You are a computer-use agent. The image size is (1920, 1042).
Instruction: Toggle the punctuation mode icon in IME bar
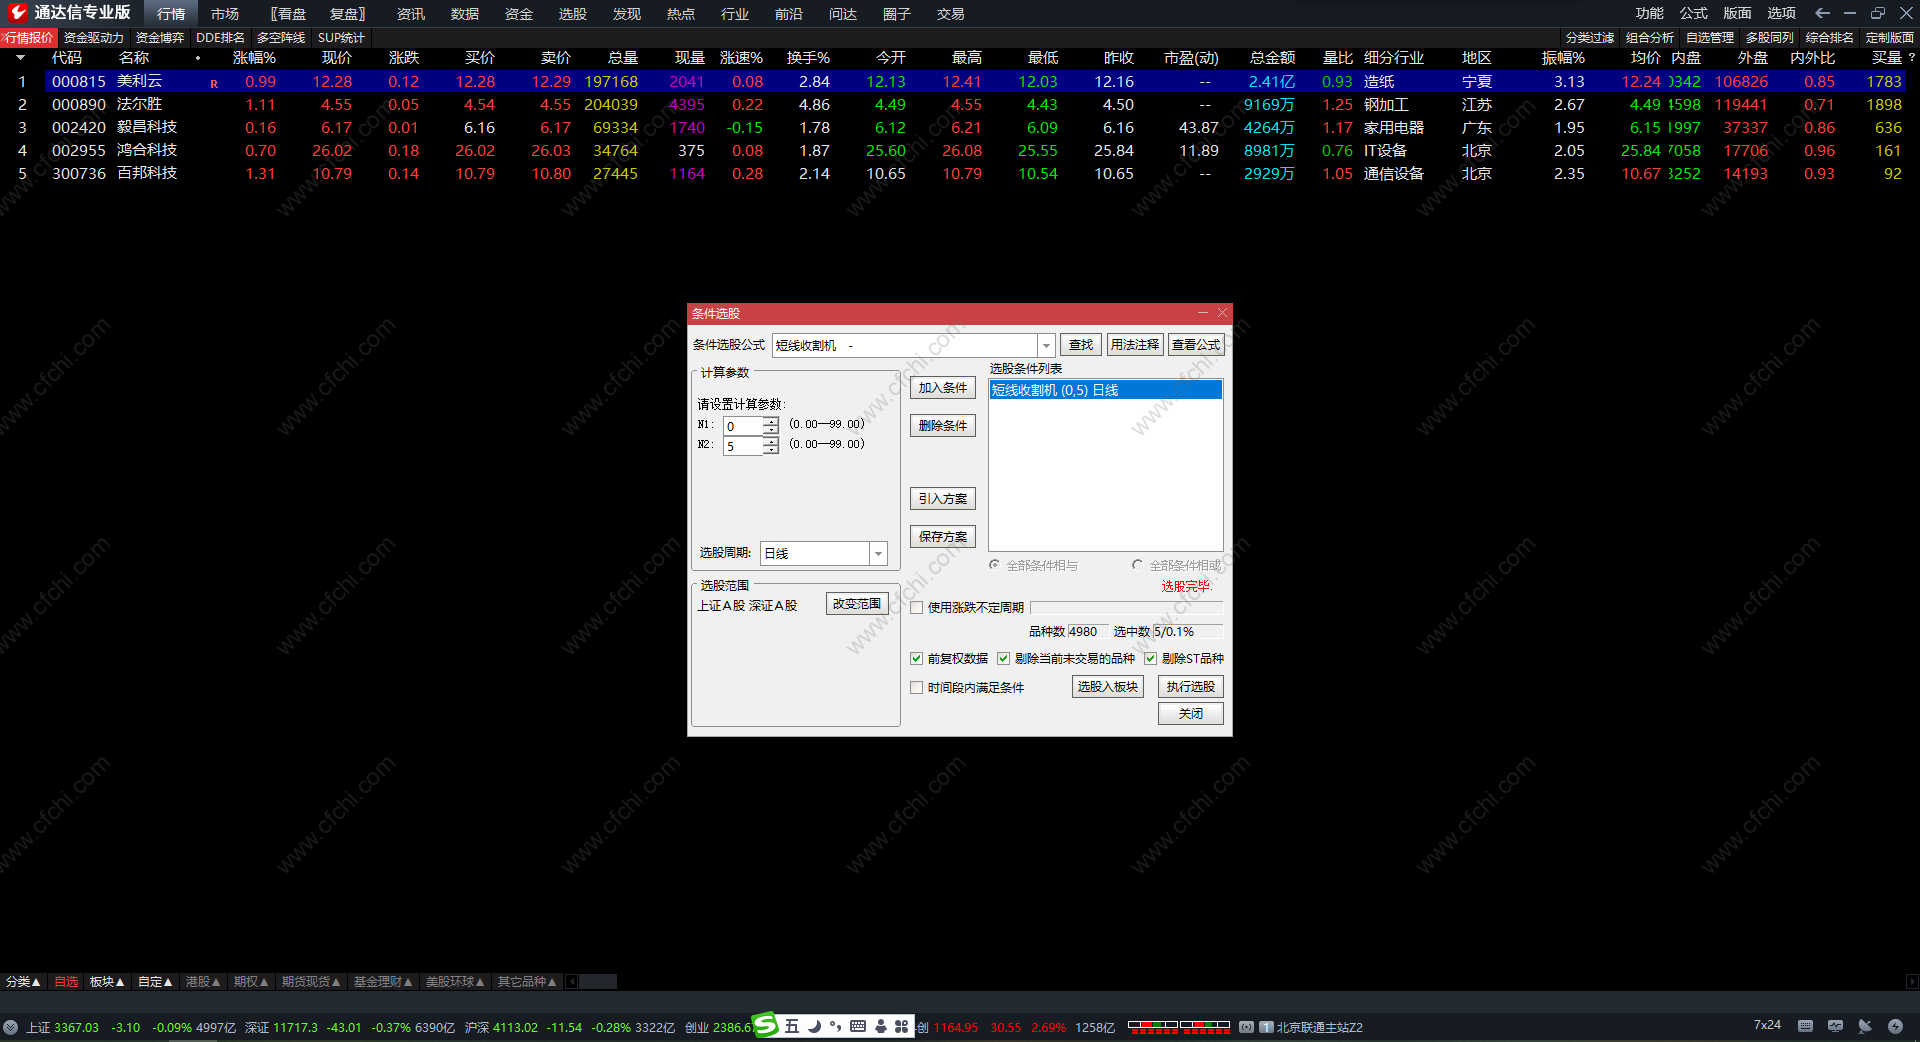point(835,1026)
